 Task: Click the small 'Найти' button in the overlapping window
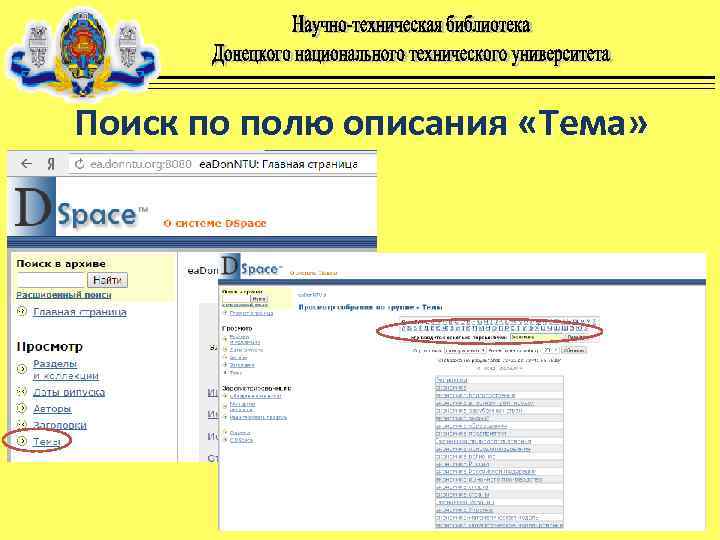tap(259, 299)
